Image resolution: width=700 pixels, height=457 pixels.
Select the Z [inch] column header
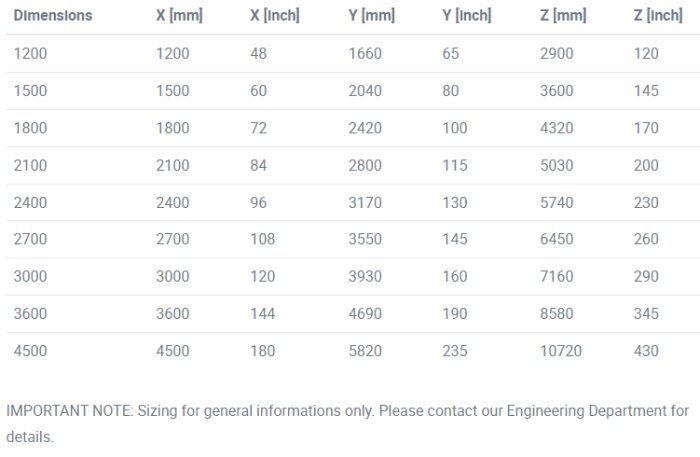(659, 16)
